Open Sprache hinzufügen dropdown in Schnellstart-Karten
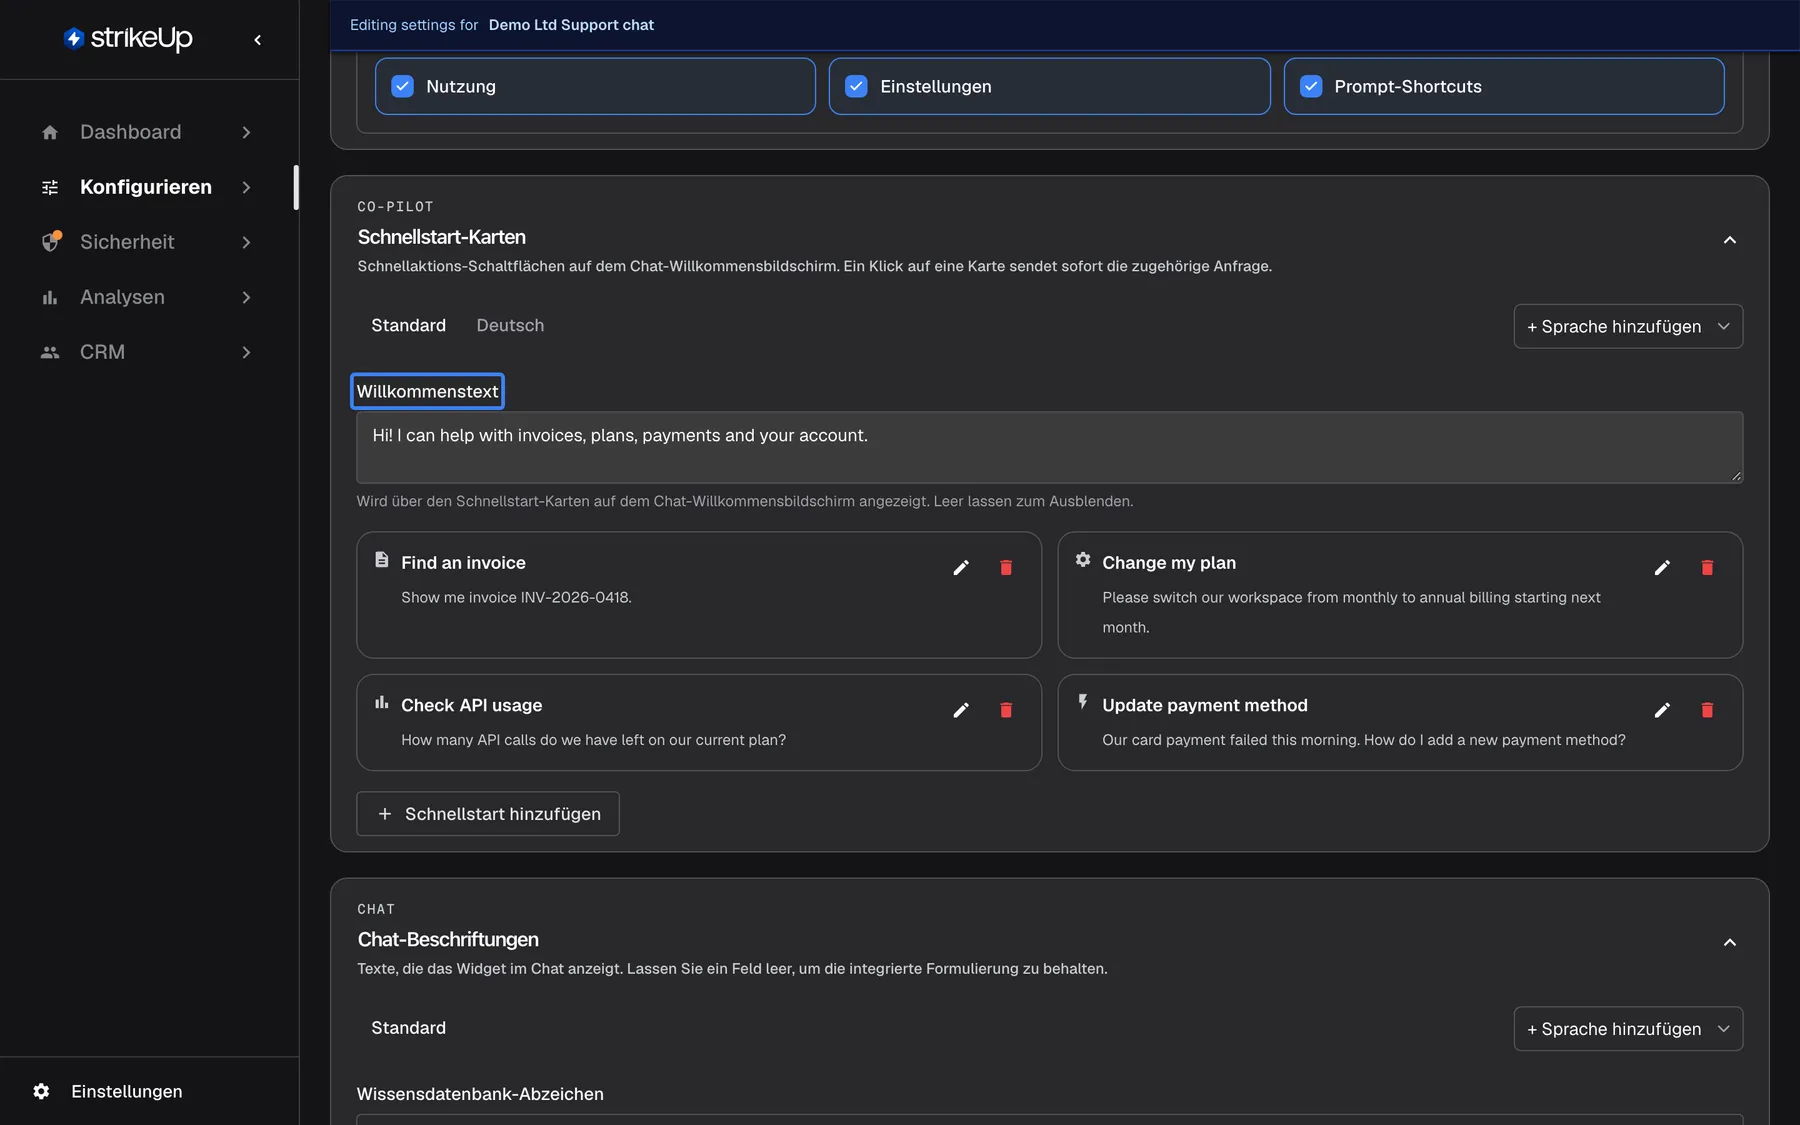1800x1125 pixels. point(1628,327)
